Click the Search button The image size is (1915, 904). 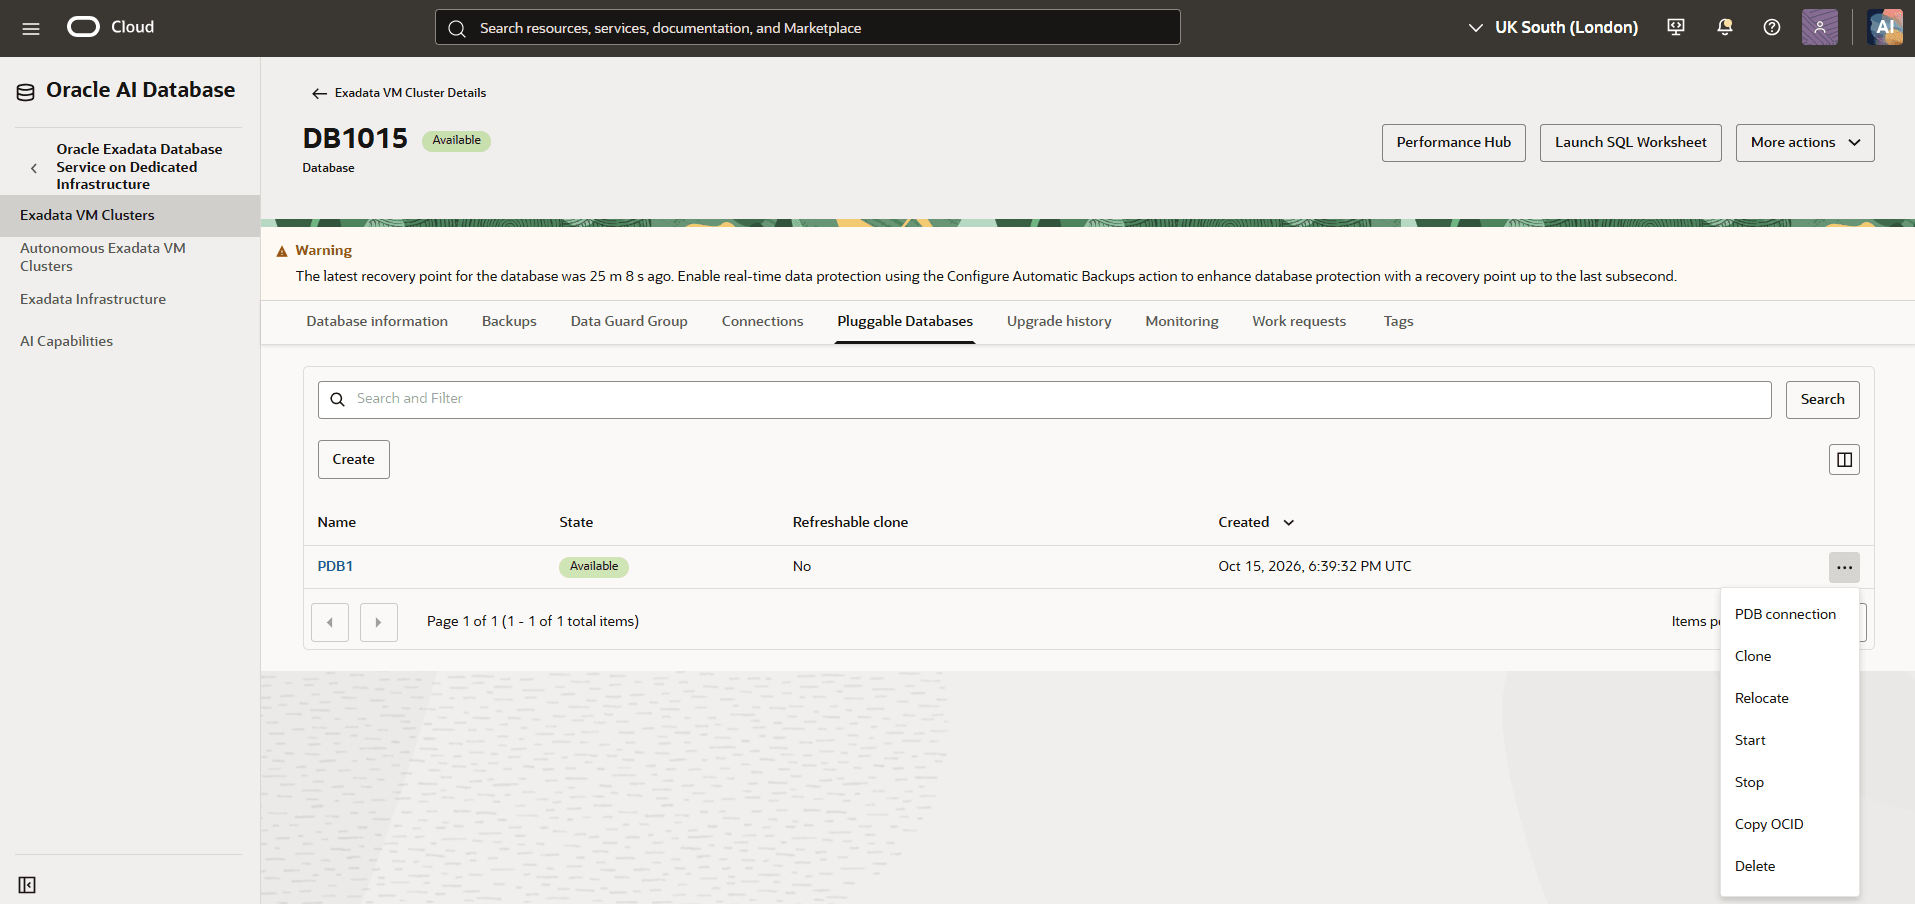coord(1822,400)
